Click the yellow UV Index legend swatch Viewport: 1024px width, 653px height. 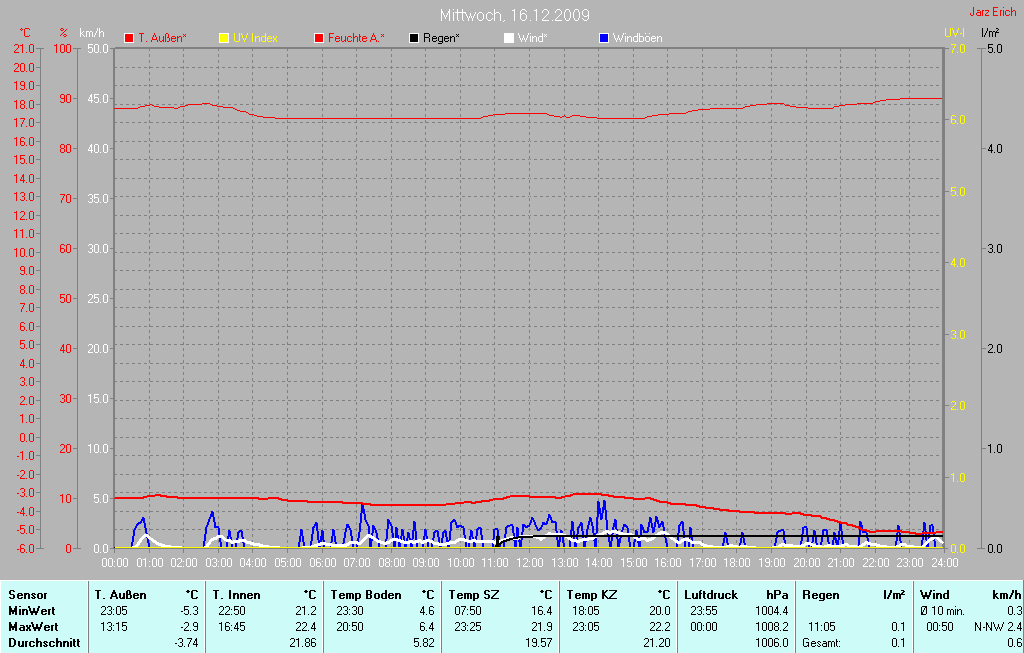pyautogui.click(x=223, y=38)
